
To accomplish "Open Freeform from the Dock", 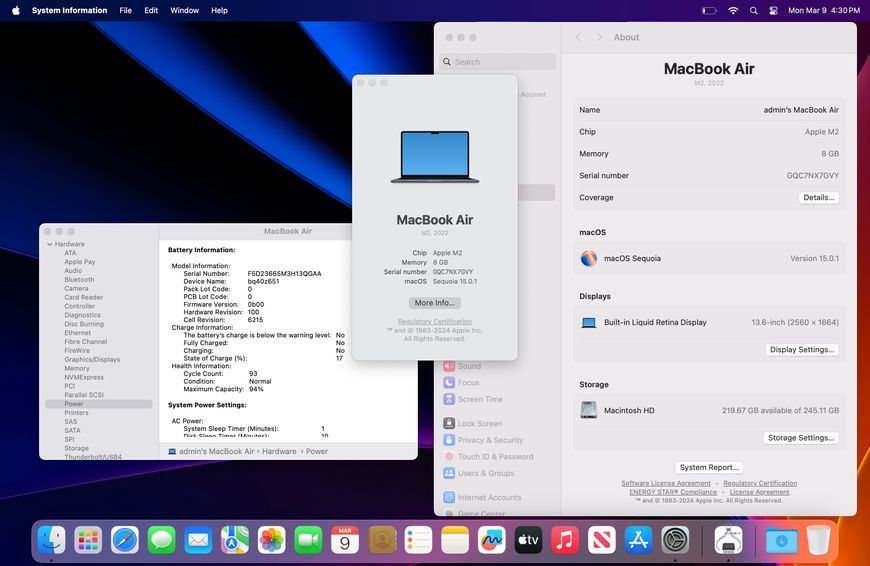I will pyautogui.click(x=492, y=539).
